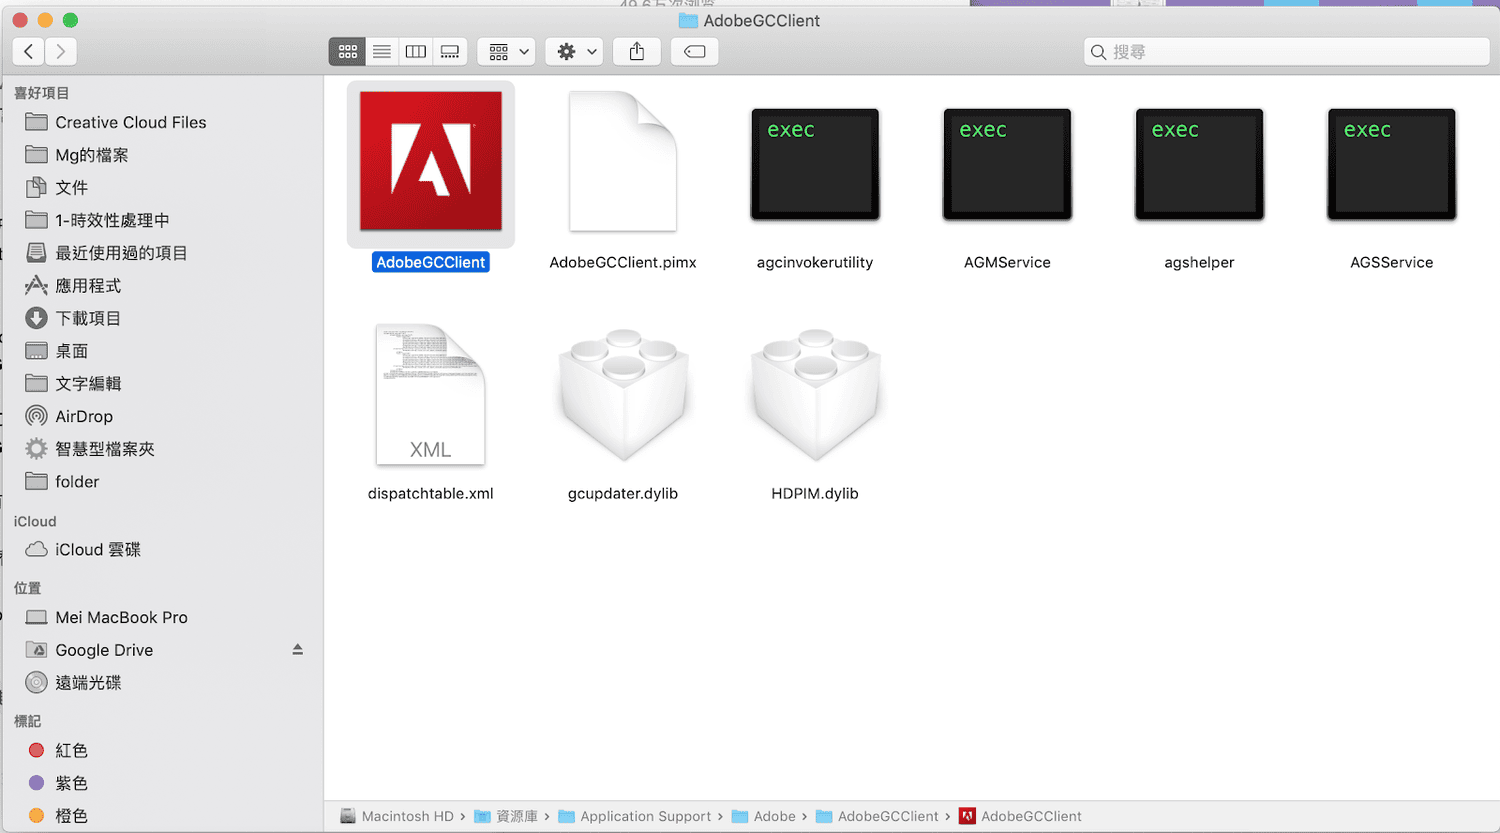Click AdobeGCClient folder in the path bar

[877, 816]
